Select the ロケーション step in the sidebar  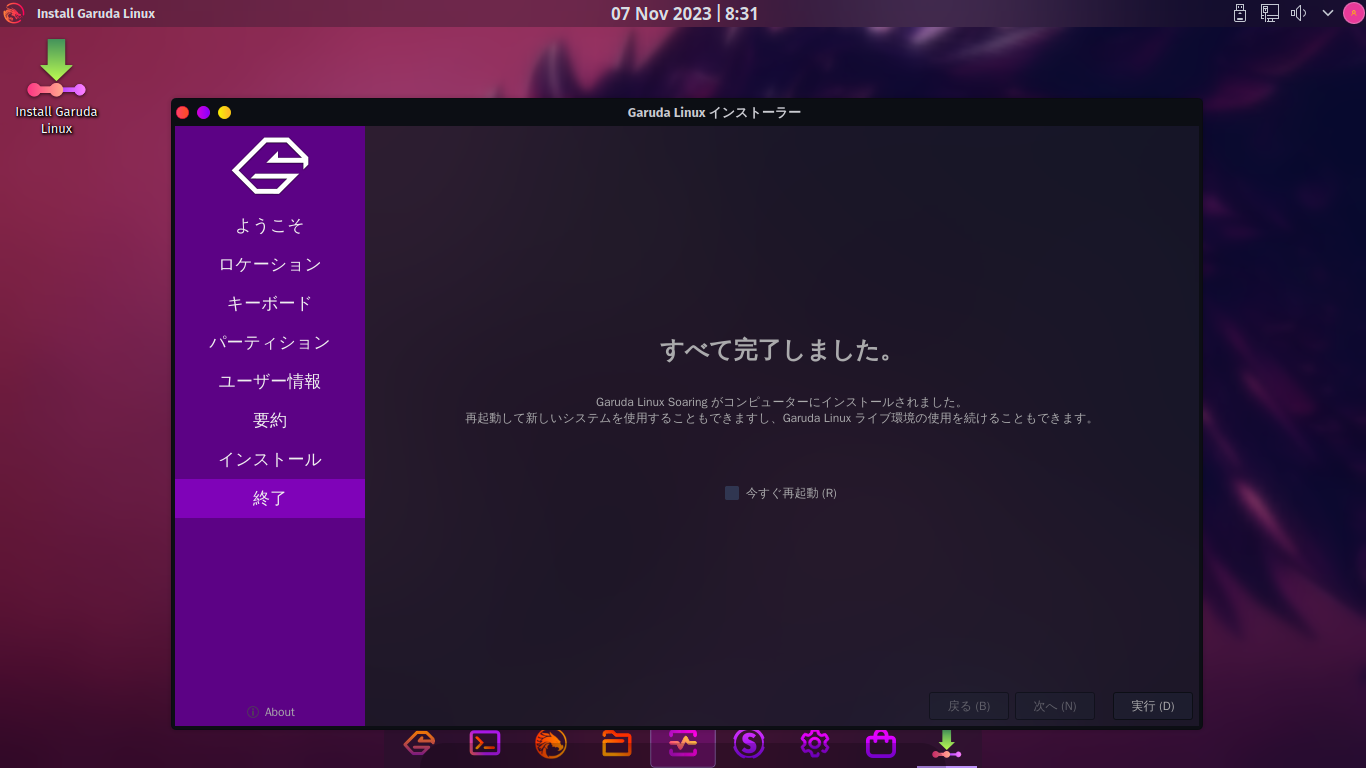click(x=270, y=265)
